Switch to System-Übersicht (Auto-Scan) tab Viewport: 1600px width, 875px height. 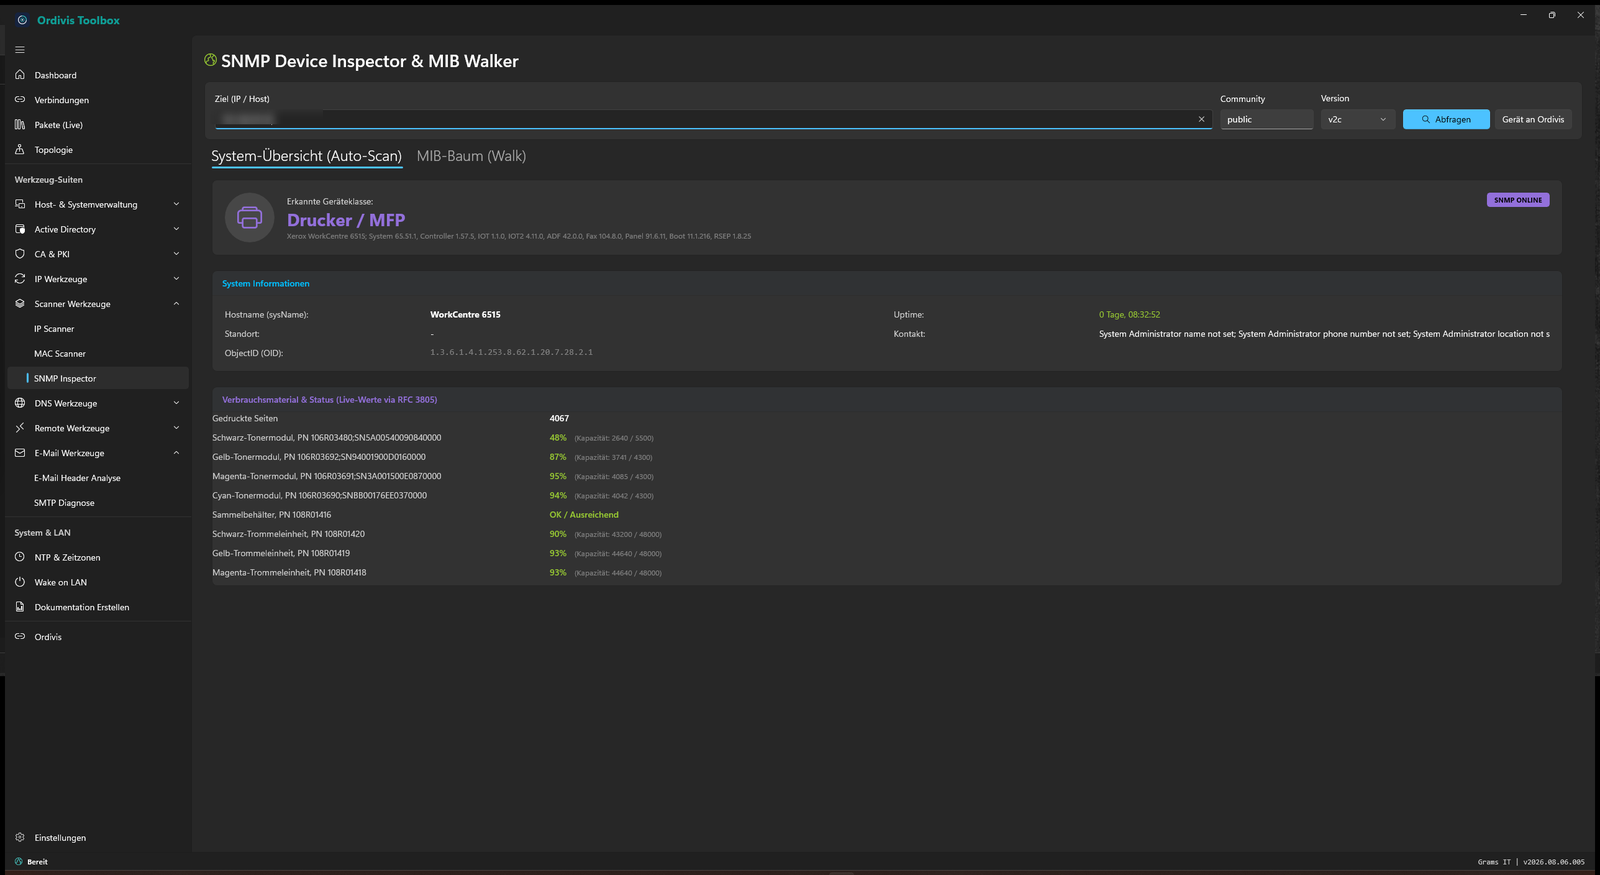[x=306, y=156]
